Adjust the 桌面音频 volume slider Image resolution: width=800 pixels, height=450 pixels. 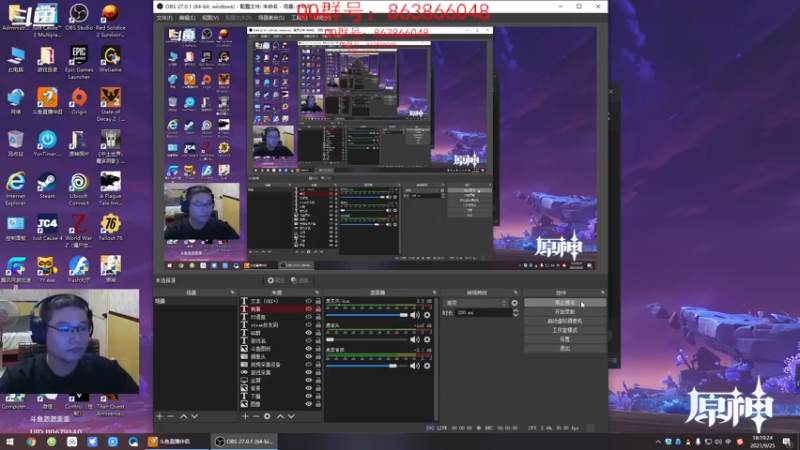[x=367, y=366]
